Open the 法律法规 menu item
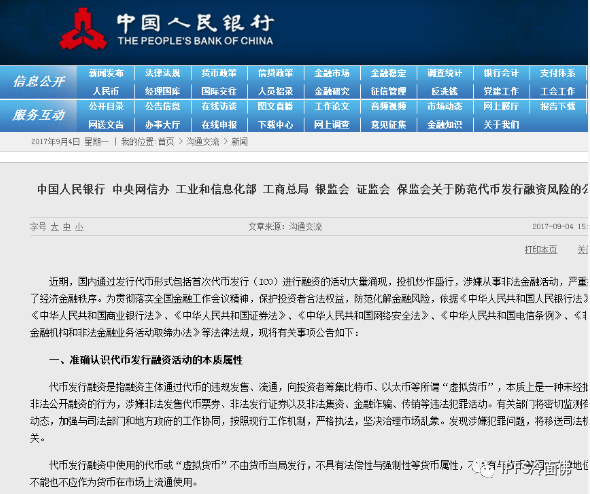590x494 pixels. [x=163, y=73]
